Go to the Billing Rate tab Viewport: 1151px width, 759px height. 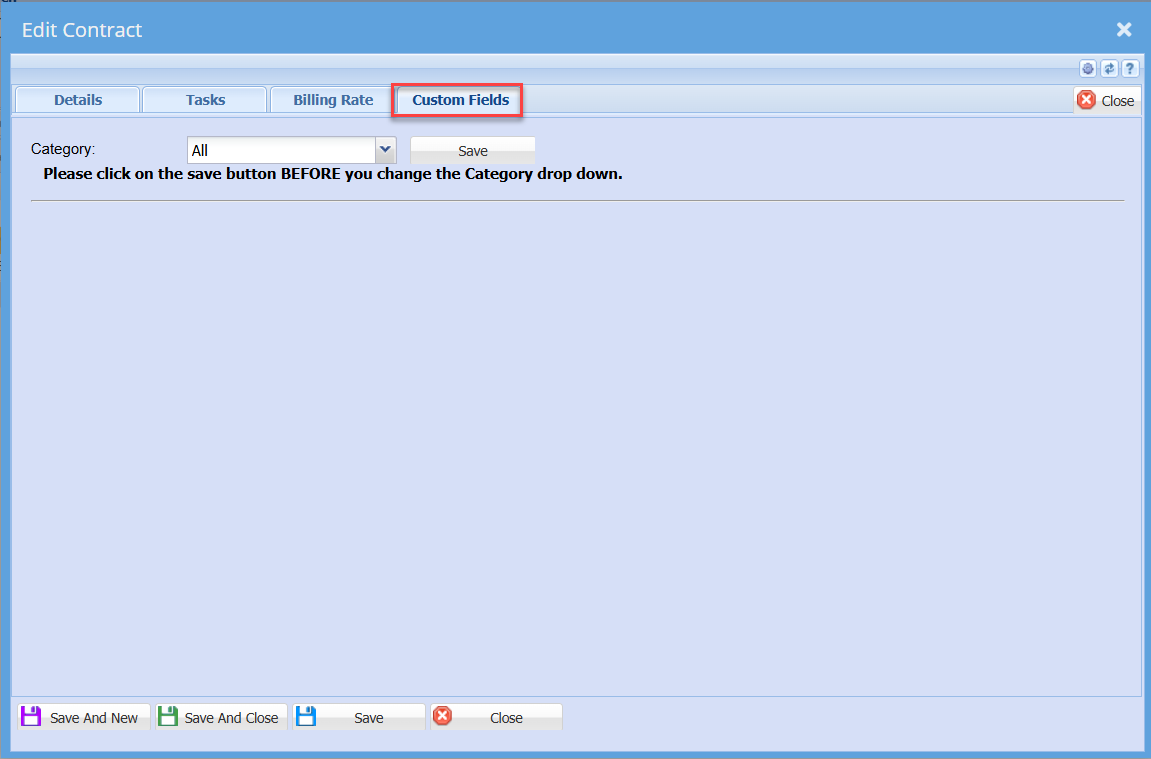point(333,100)
